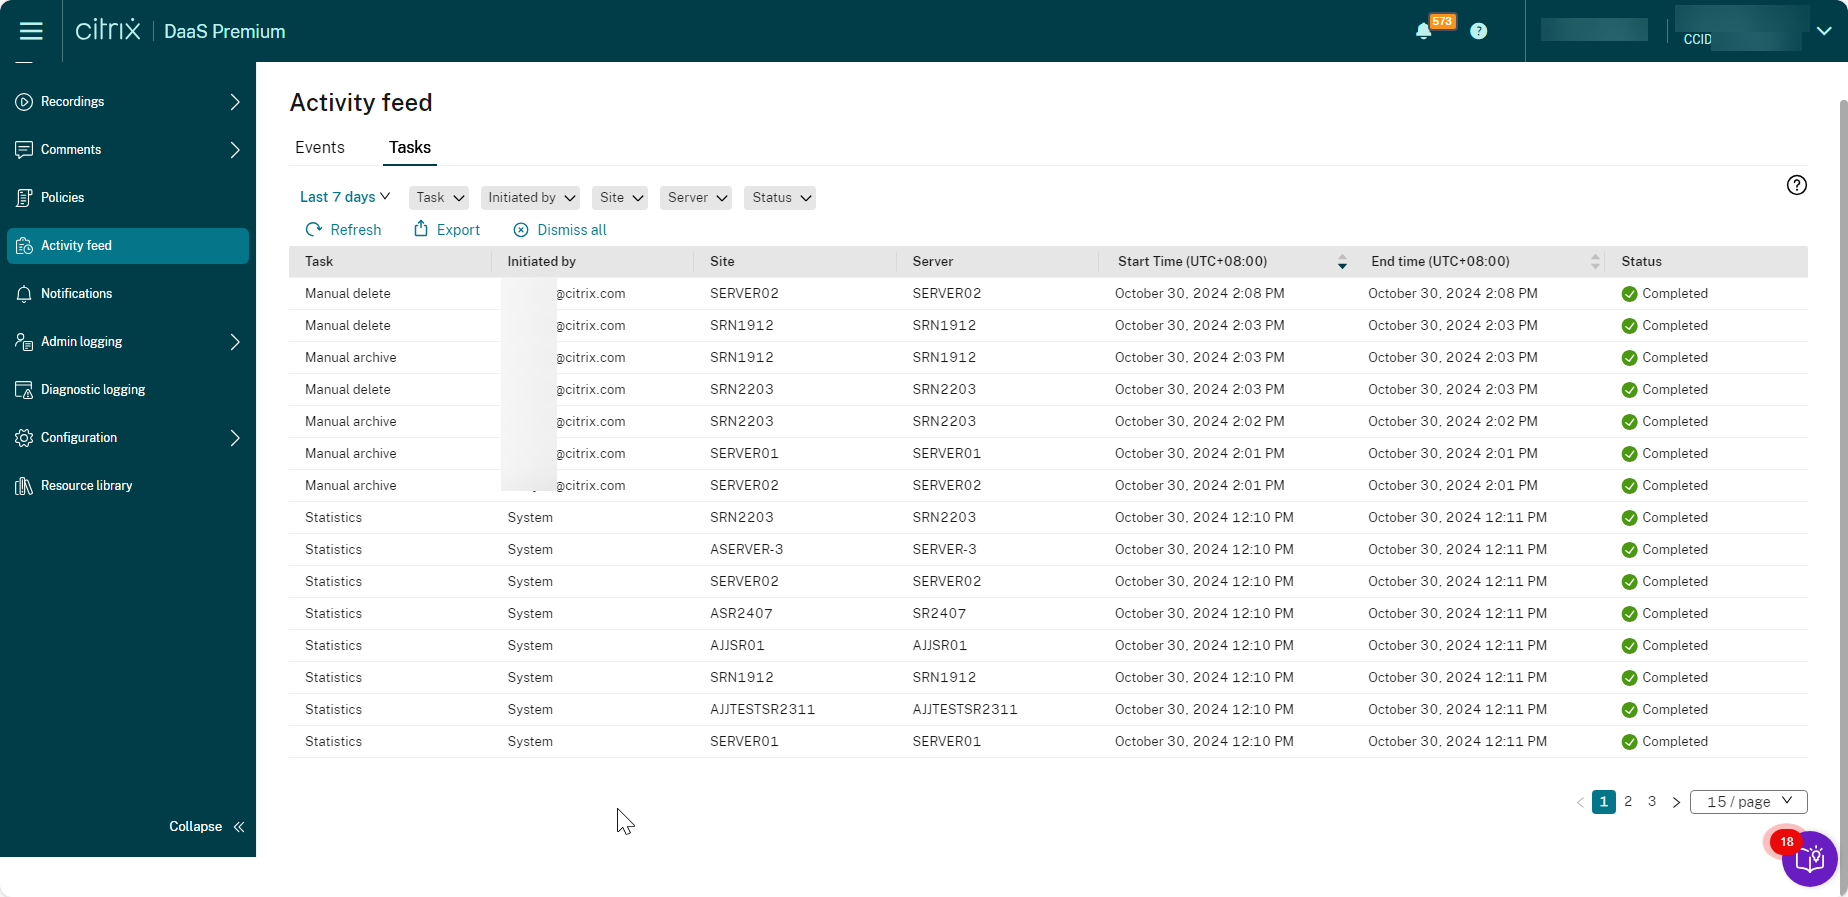The width and height of the screenshot is (1848, 897).
Task: Open the hamburger navigation menu
Action: [x=31, y=31]
